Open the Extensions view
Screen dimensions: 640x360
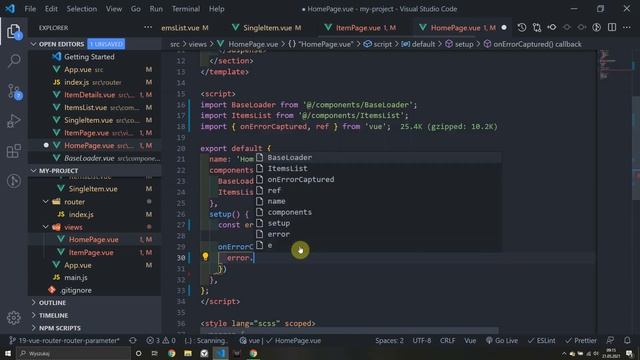tap(14, 151)
